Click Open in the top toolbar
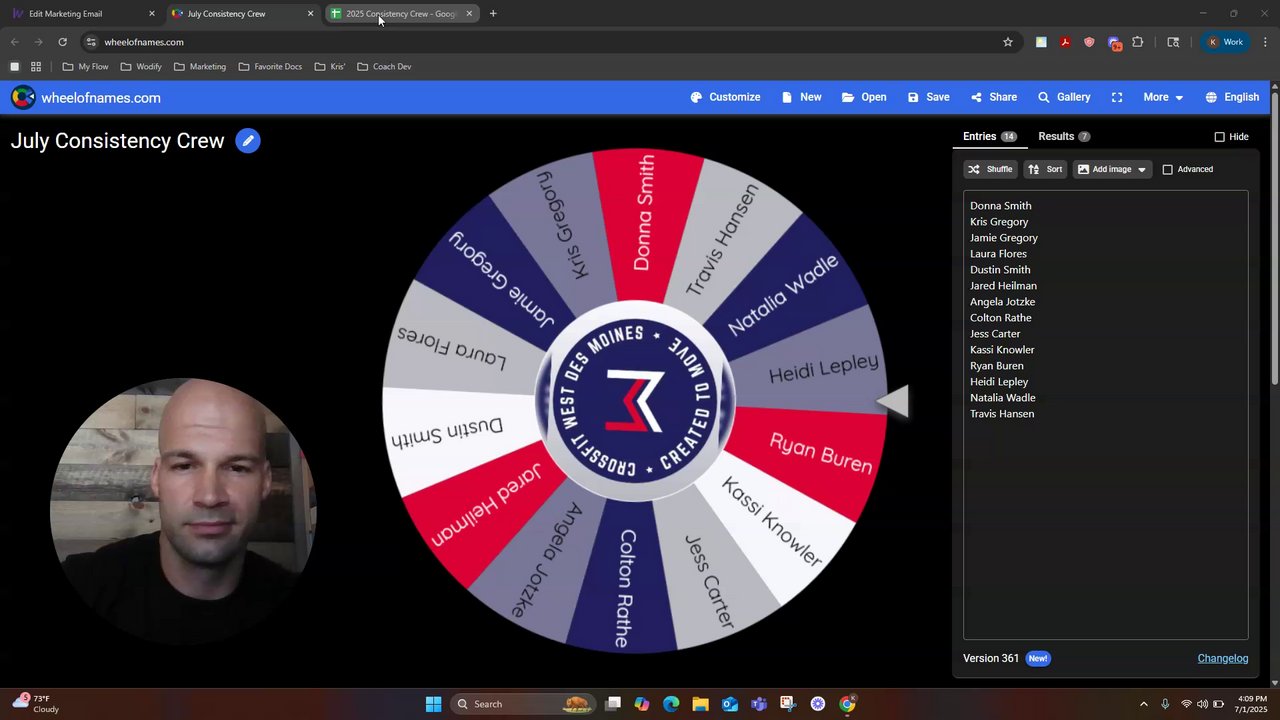 (x=864, y=97)
